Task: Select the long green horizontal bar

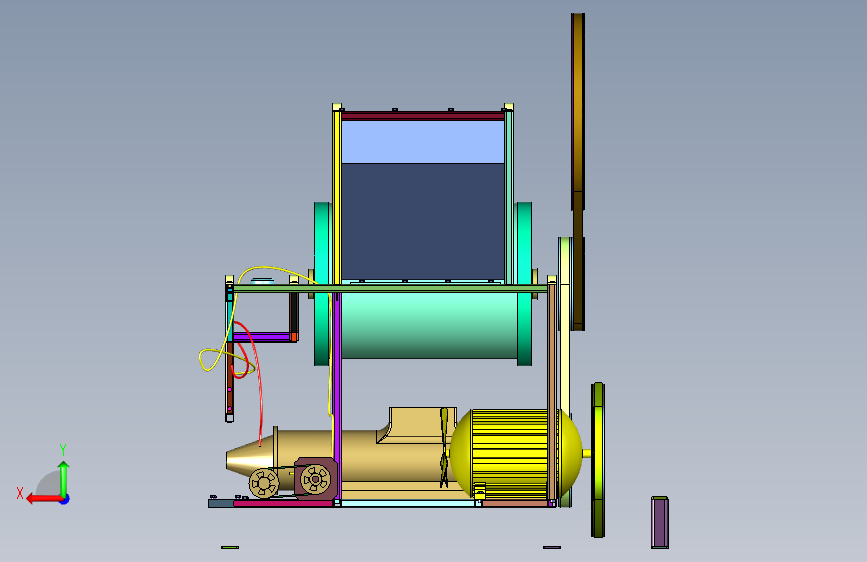Action: 390,289
